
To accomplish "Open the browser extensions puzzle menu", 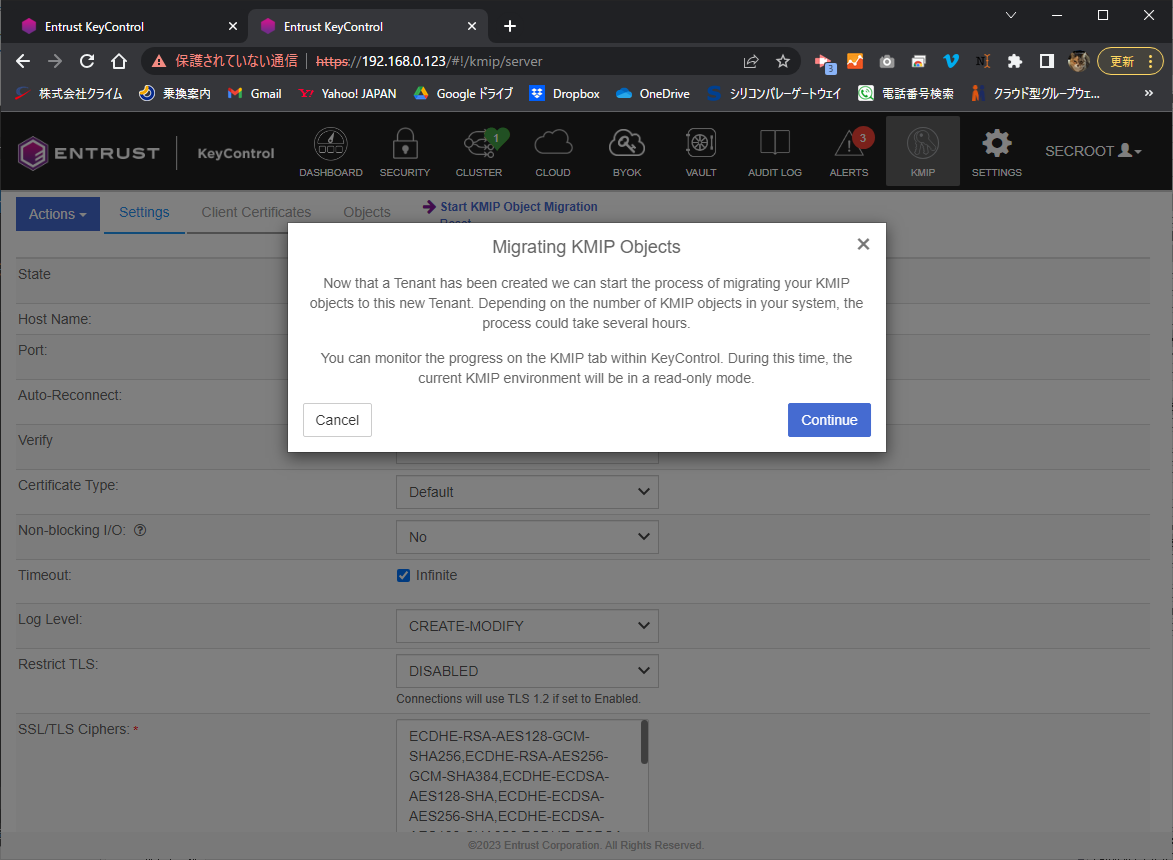I will (x=1014, y=61).
